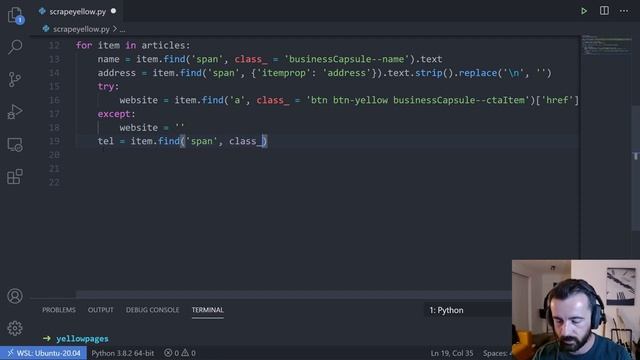
Task: Select Python 3.8.2 64-bit interpreter in status bar
Action: (x=122, y=353)
